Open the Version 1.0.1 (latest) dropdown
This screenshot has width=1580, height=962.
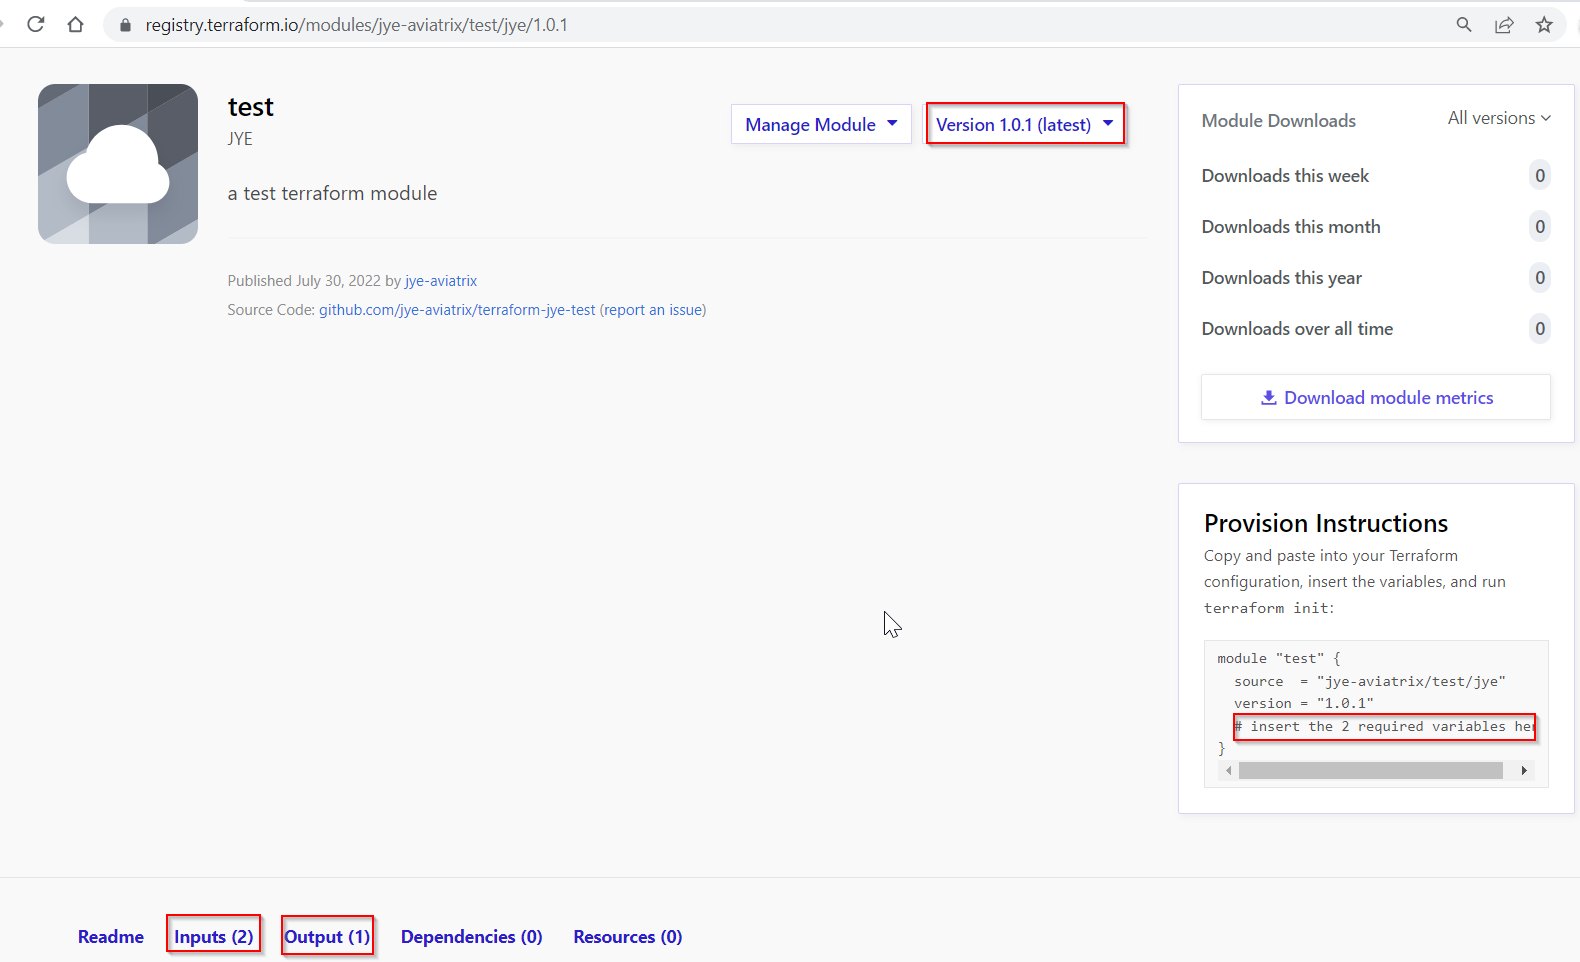point(1025,124)
